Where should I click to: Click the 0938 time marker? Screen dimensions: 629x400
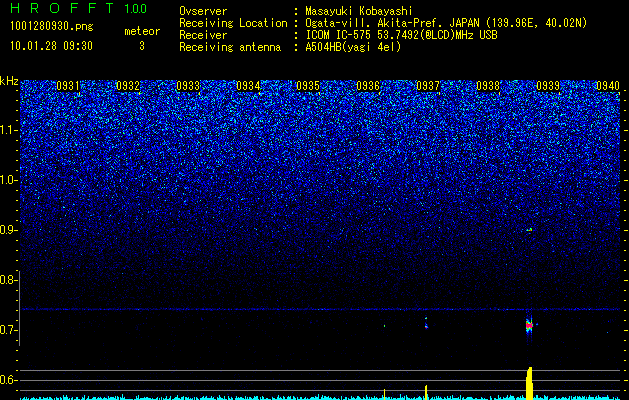click(x=488, y=86)
